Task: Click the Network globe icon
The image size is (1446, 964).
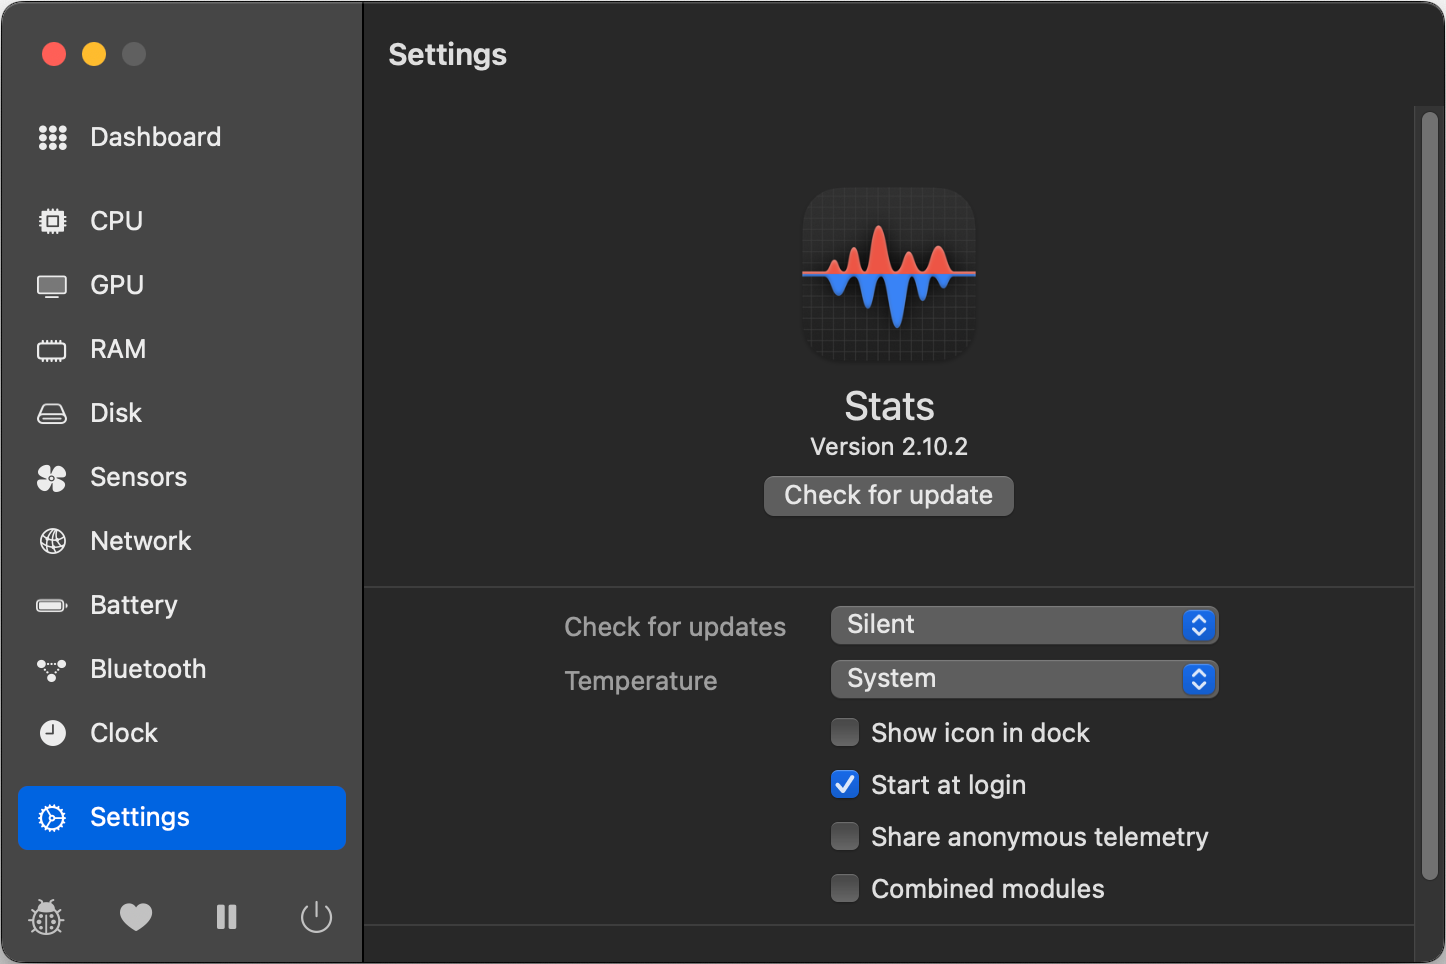Action: click(52, 541)
